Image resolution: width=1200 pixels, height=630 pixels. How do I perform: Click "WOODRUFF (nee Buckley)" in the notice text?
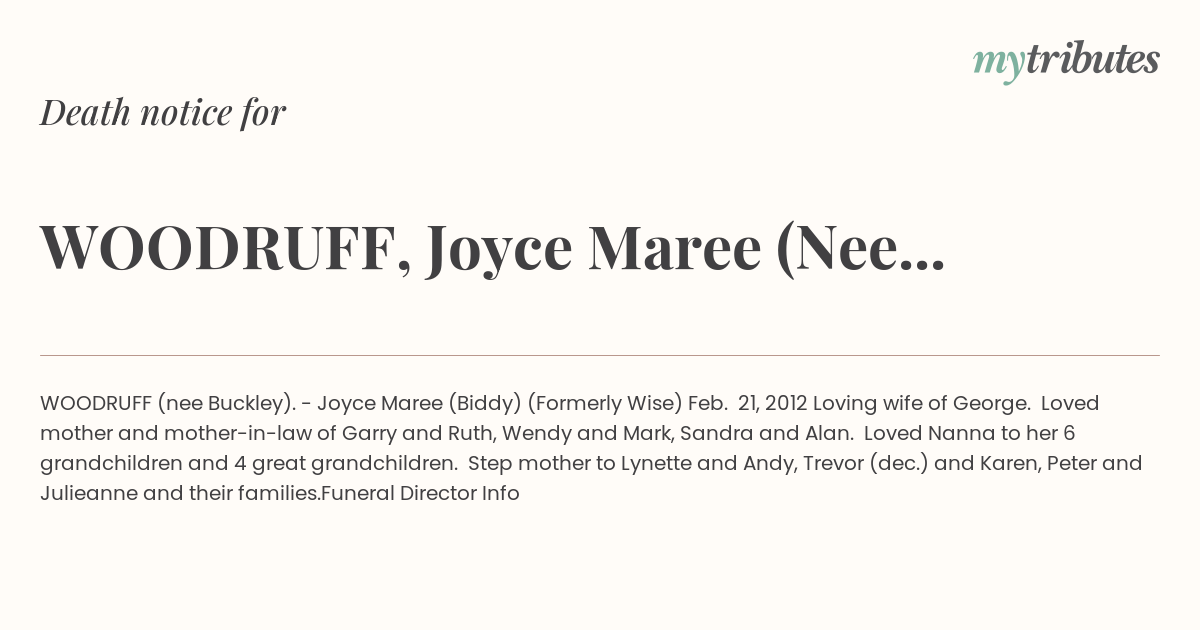click(166, 404)
